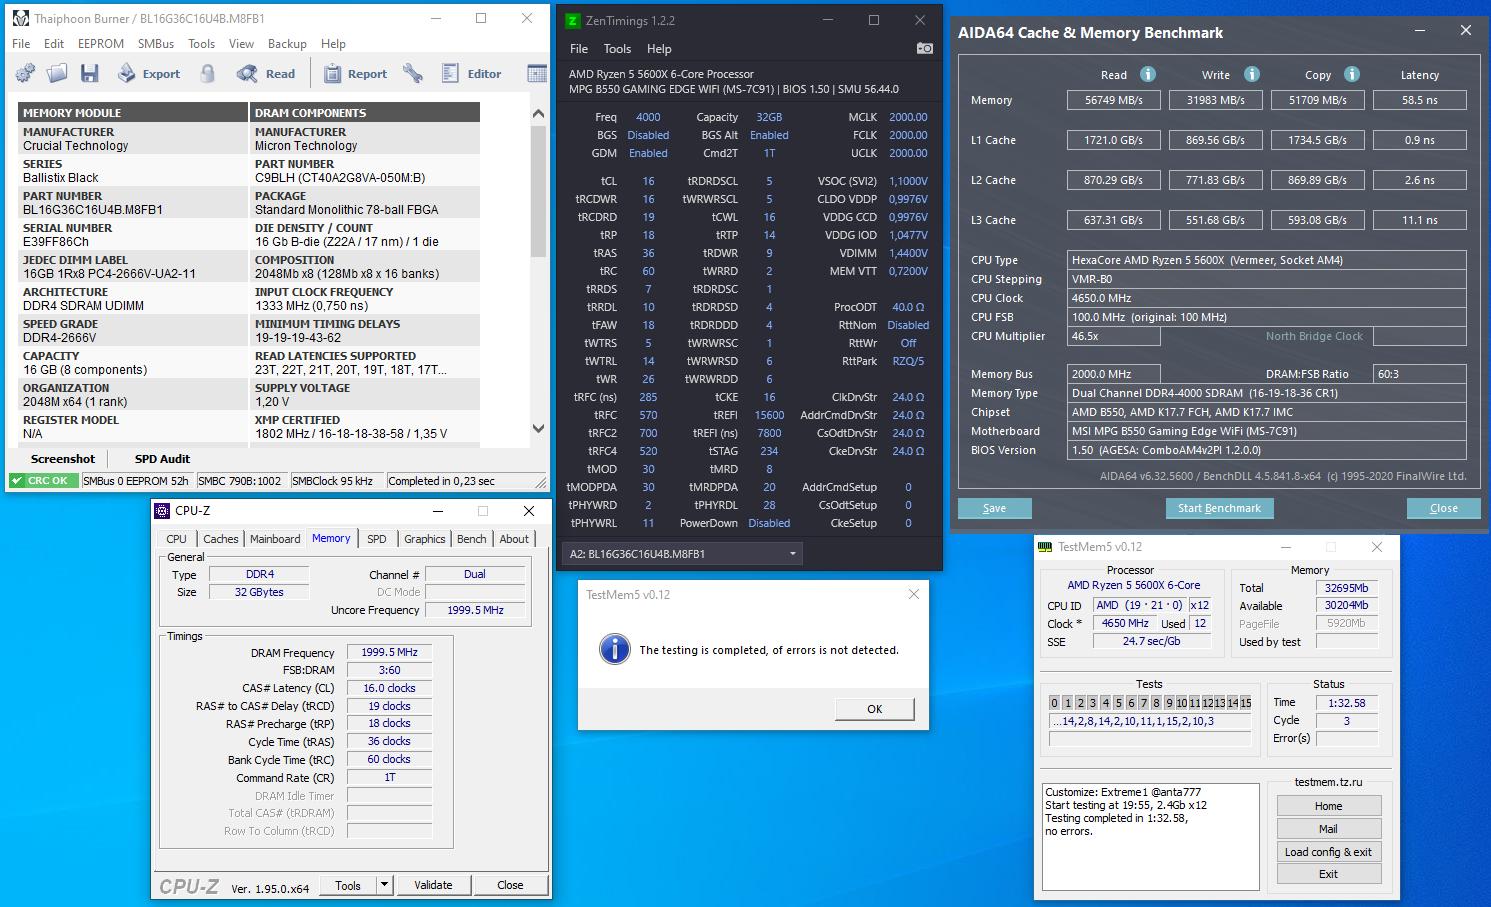The height and width of the screenshot is (907, 1491).
Task: Open the DIMM slot dropdown A2: BL16G36C16U4B.M8FB1
Action: click(x=682, y=553)
